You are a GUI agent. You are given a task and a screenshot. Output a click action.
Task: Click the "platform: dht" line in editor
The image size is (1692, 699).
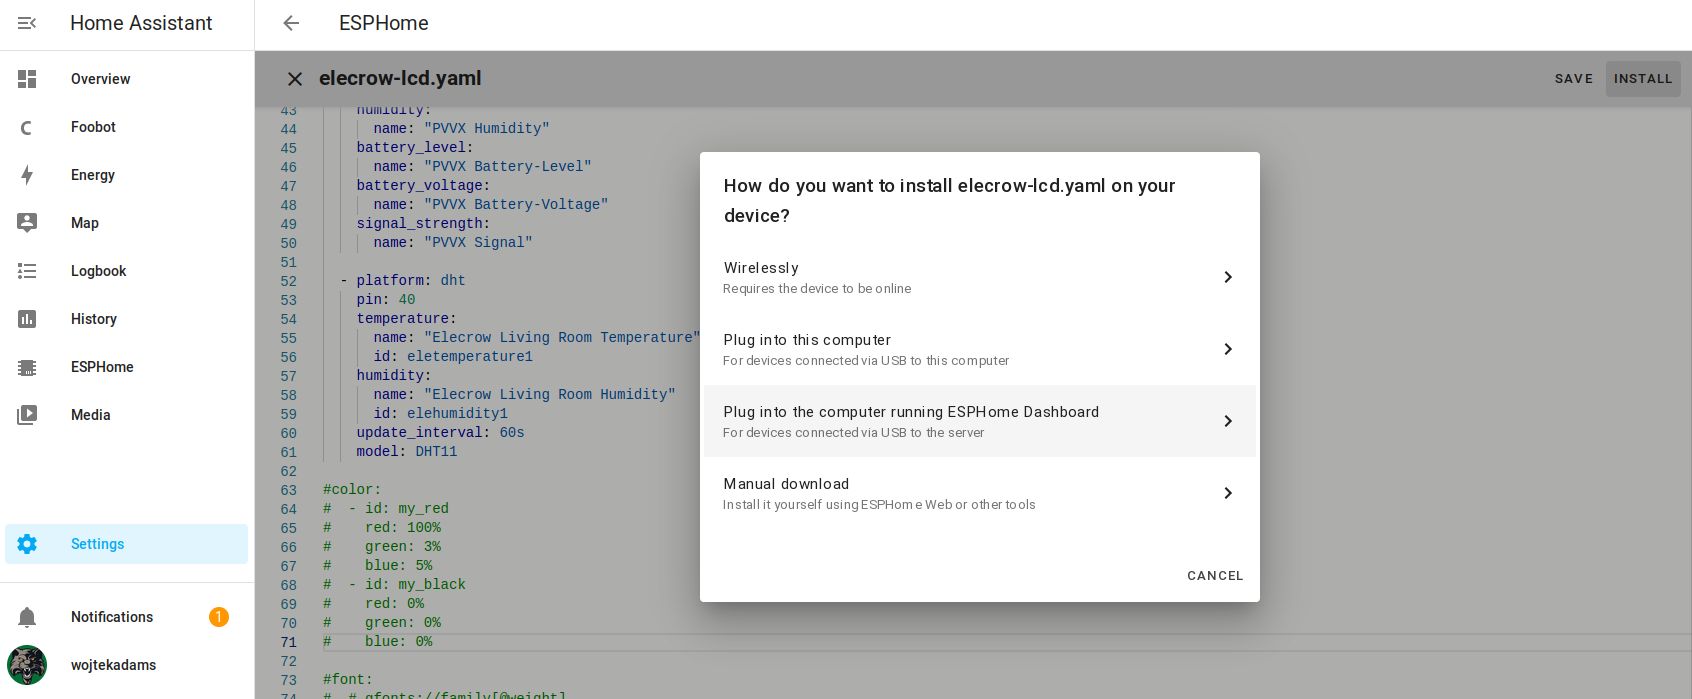click(403, 281)
